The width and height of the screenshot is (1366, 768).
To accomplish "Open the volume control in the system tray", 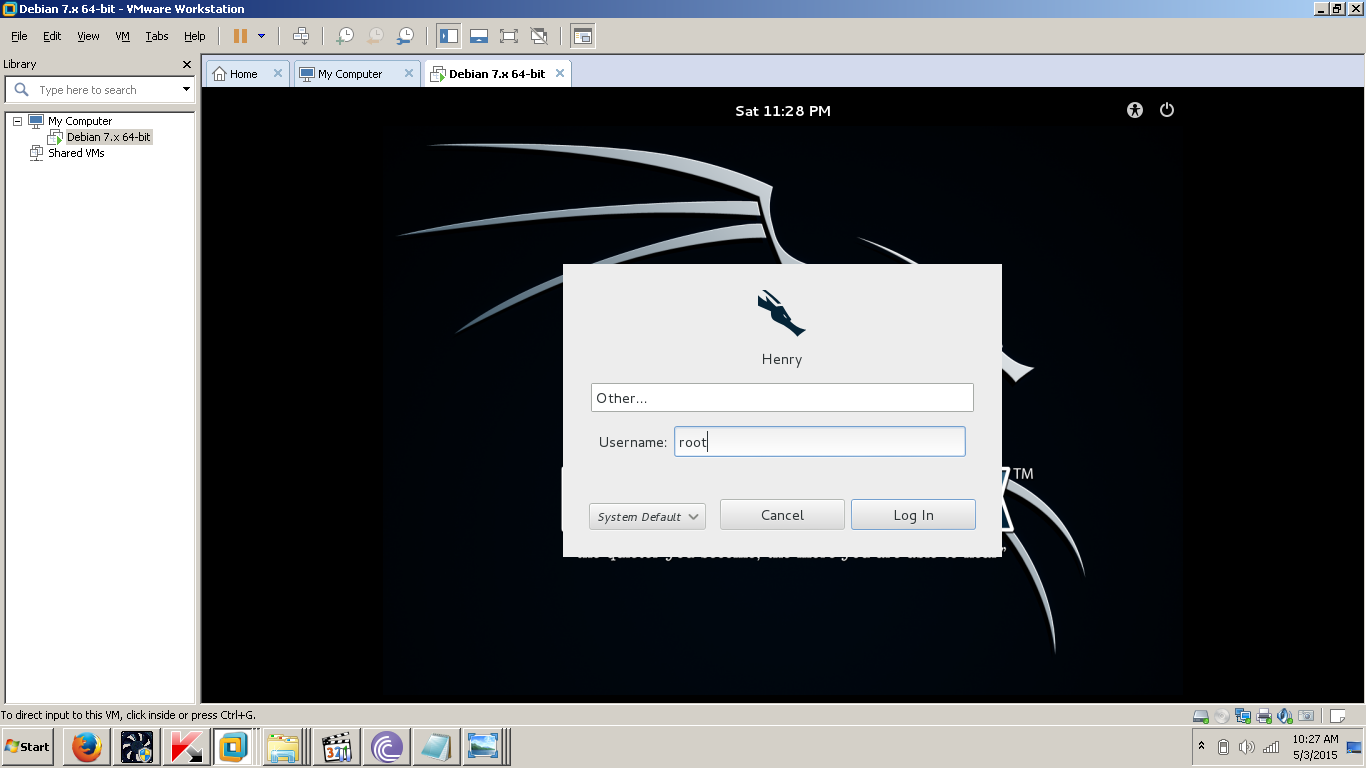I will pos(1247,747).
